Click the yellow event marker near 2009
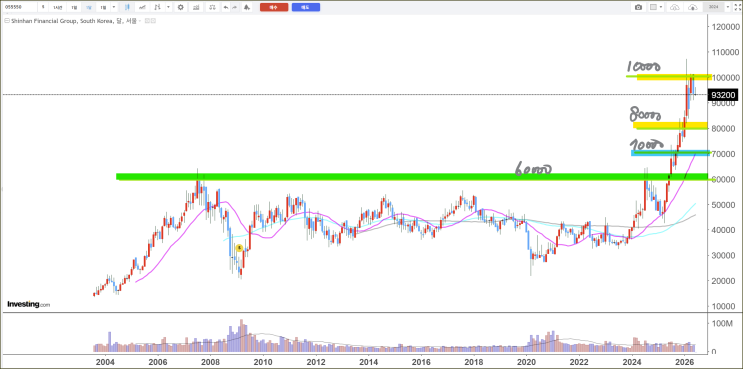This screenshot has width=743, height=369. (x=239, y=248)
